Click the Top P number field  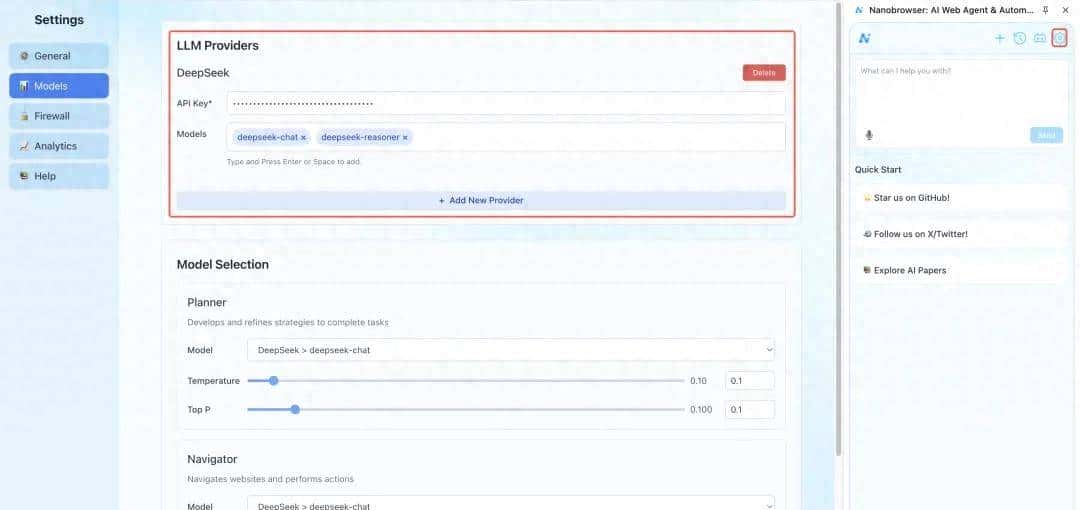tap(749, 409)
